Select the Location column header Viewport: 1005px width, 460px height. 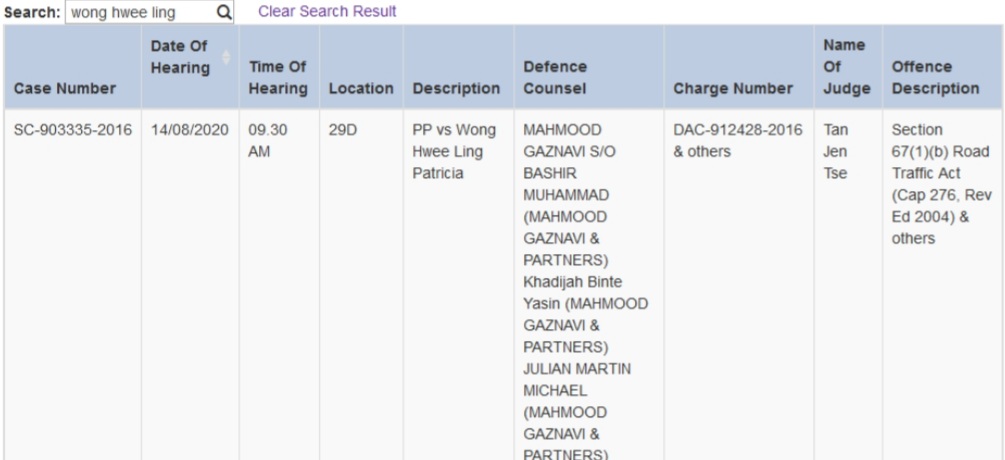(360, 88)
